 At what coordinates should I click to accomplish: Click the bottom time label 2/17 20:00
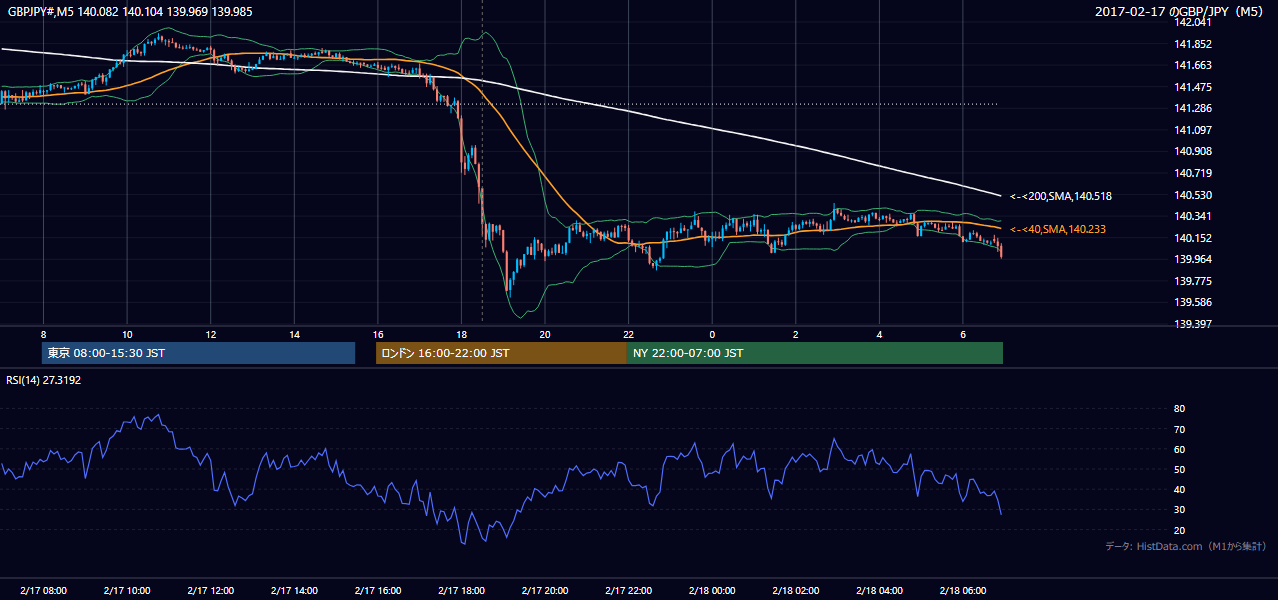(544, 591)
